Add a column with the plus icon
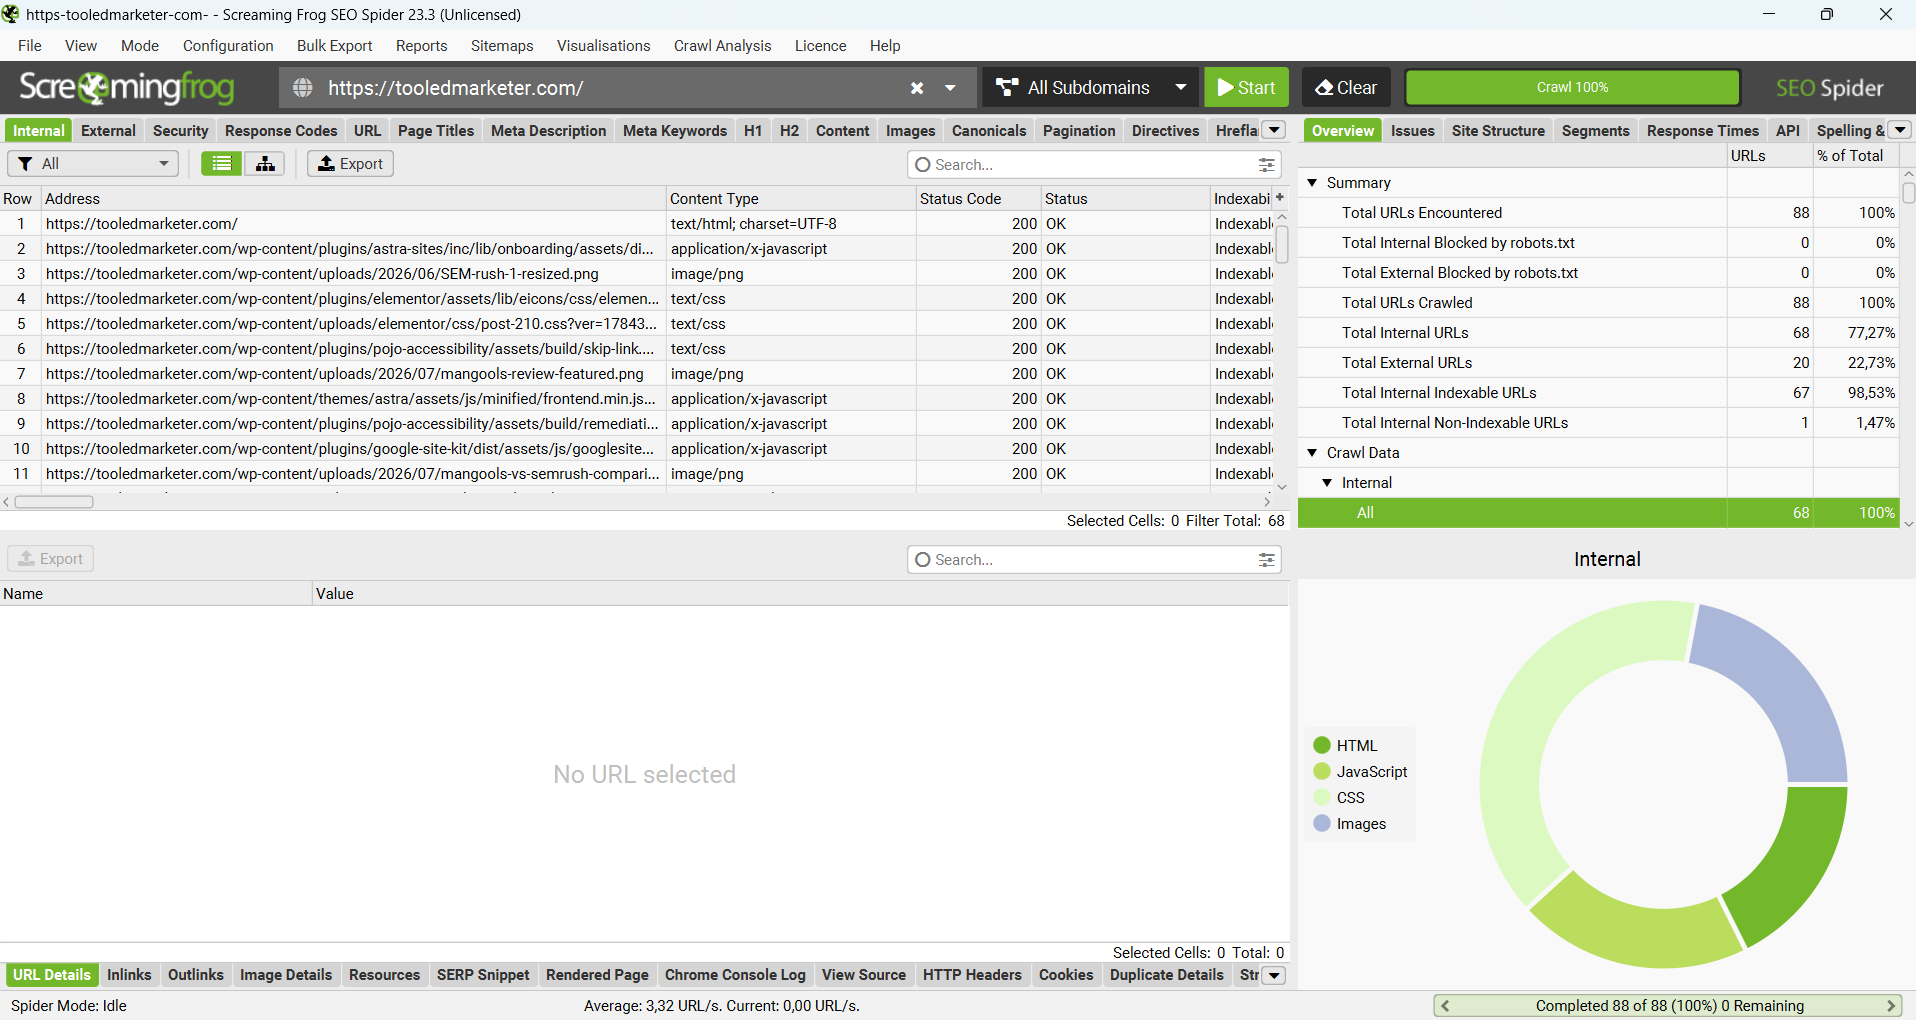The width and height of the screenshot is (1916, 1020). [1280, 198]
